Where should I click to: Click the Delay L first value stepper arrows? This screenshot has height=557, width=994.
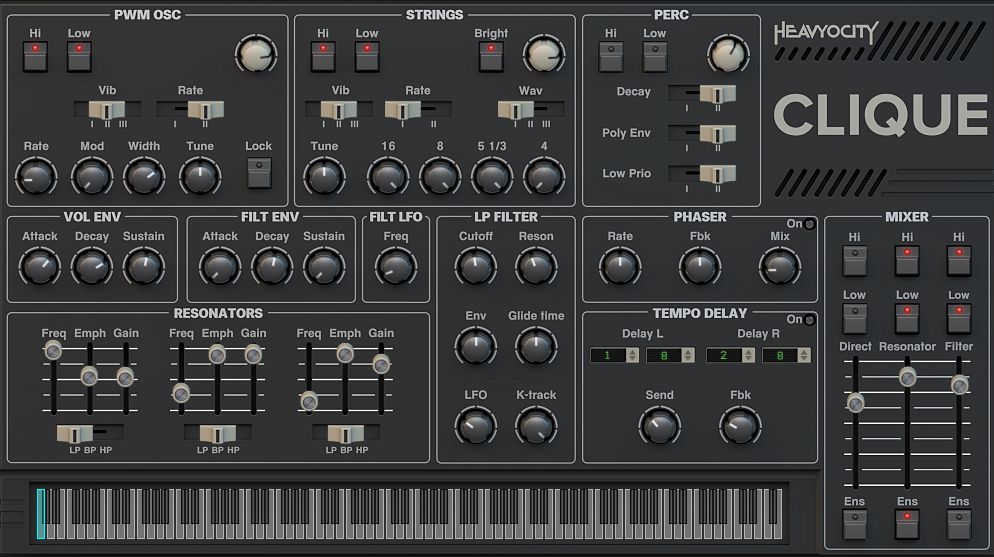(632, 355)
